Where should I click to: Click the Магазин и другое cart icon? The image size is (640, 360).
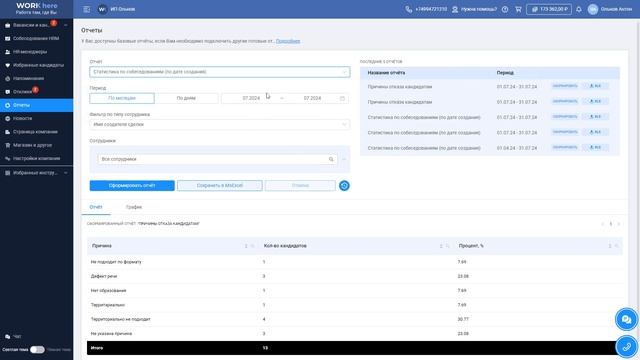[7, 145]
